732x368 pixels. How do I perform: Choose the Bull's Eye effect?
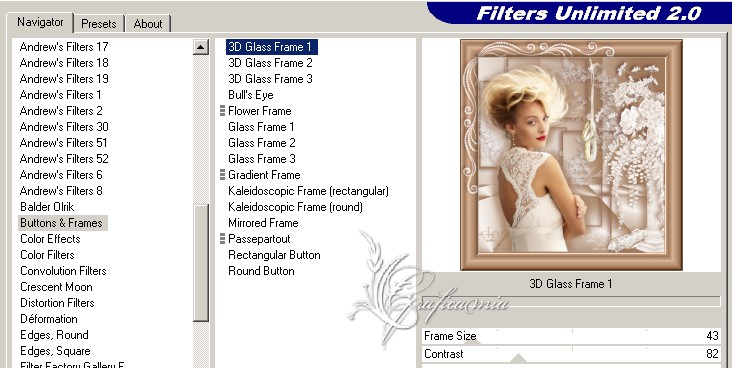[251, 95]
